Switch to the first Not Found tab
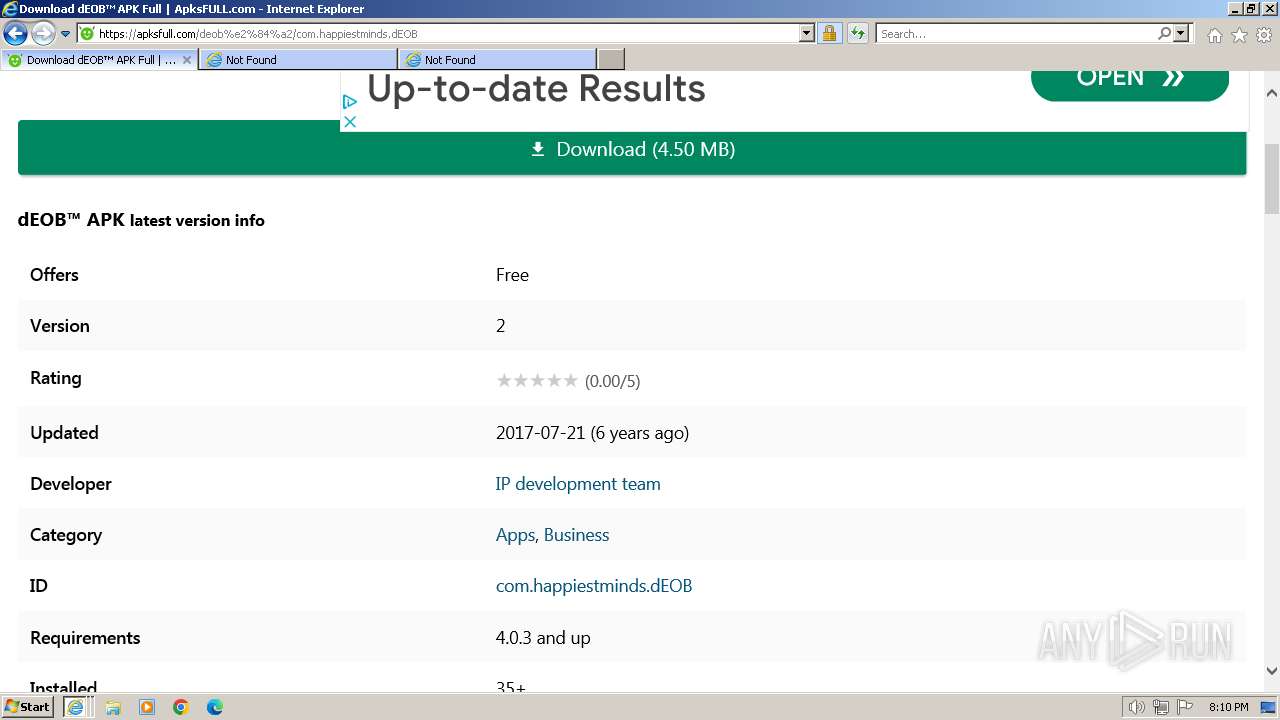Screen dimensions: 1280x720 coord(298,60)
